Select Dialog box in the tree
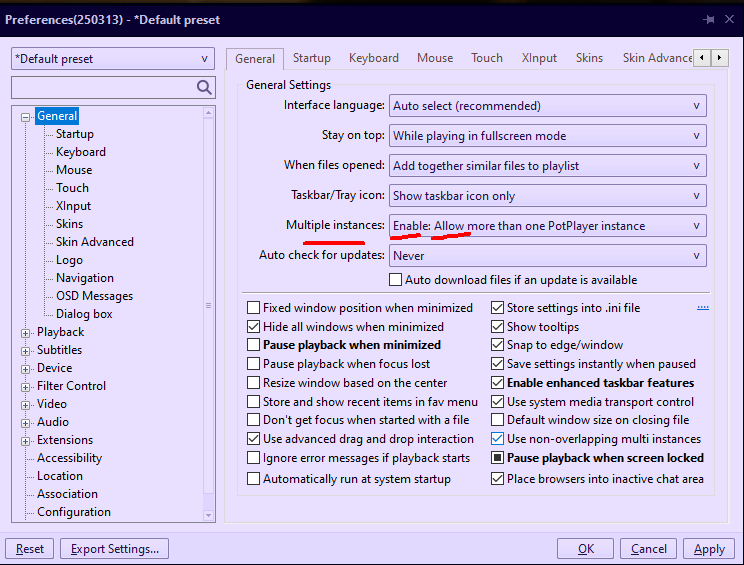 pyautogui.click(x=84, y=314)
